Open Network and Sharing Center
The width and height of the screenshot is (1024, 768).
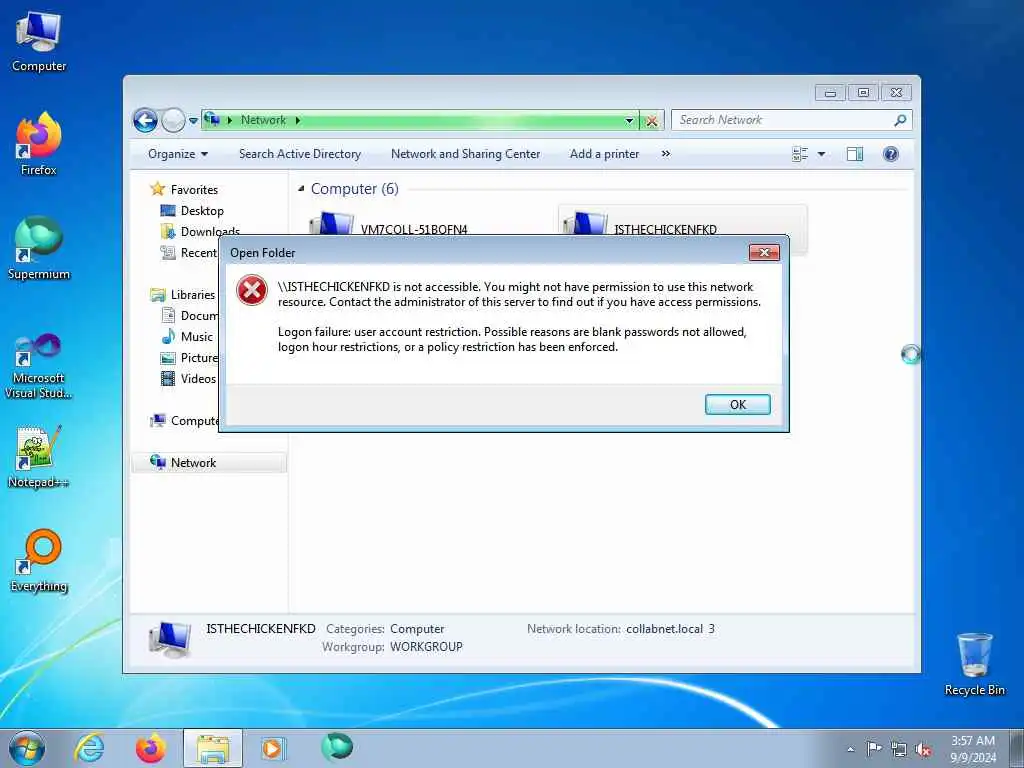[466, 154]
